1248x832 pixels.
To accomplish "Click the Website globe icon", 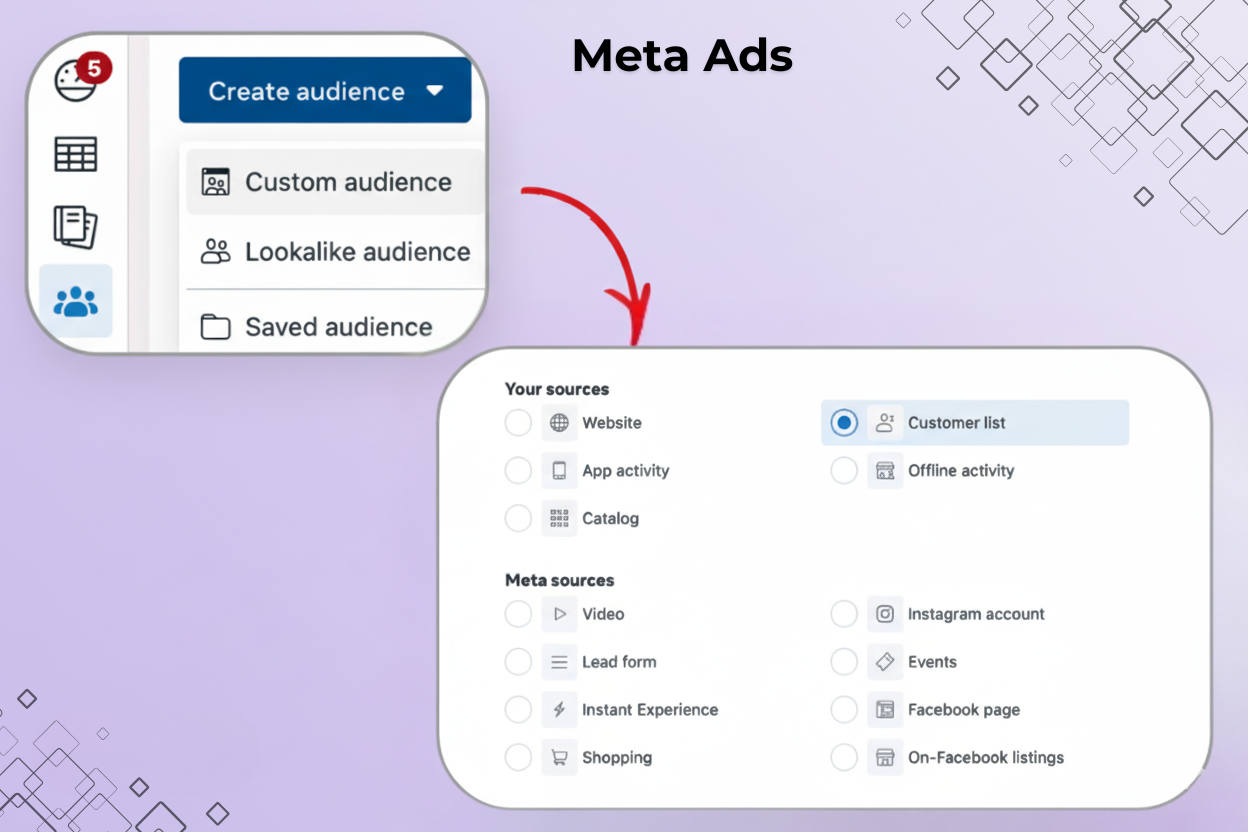I will click(x=559, y=423).
